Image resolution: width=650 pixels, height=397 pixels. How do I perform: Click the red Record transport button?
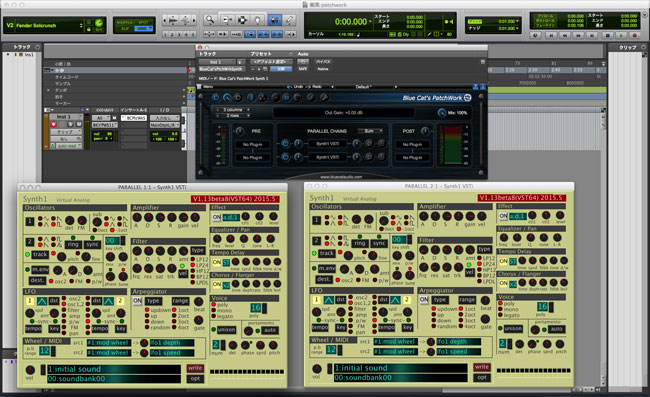pyautogui.click(x=635, y=36)
